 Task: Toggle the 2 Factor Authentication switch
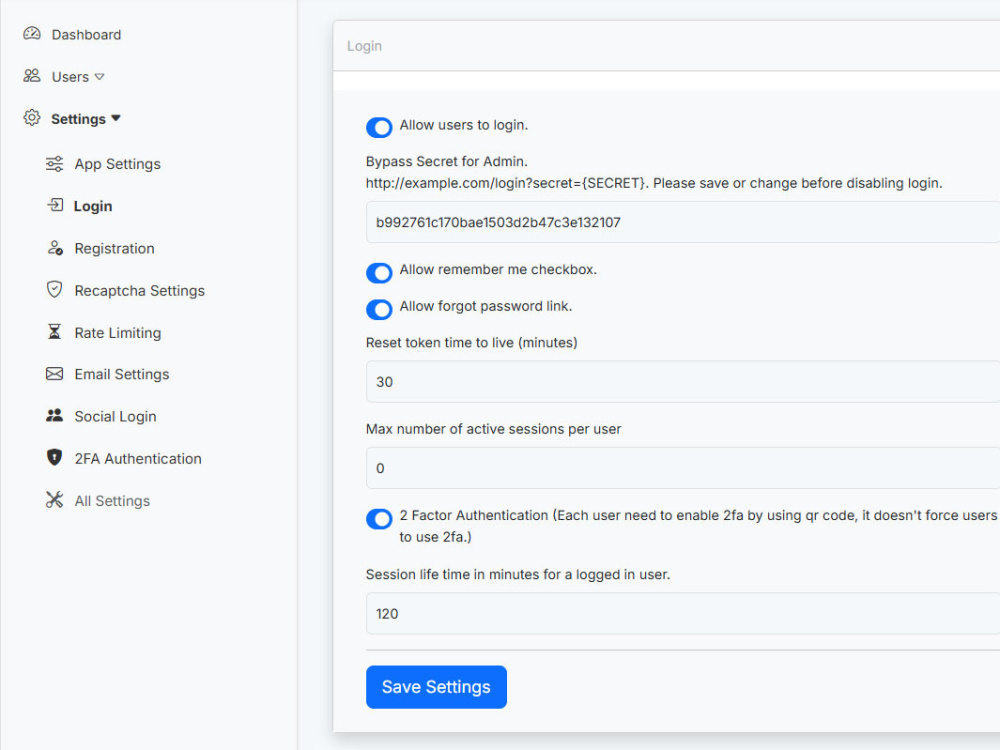coord(379,518)
